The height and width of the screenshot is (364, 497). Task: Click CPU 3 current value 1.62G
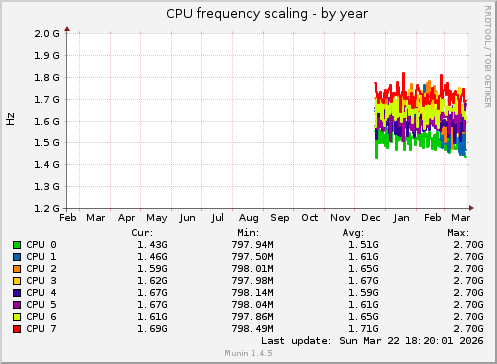[152, 281]
